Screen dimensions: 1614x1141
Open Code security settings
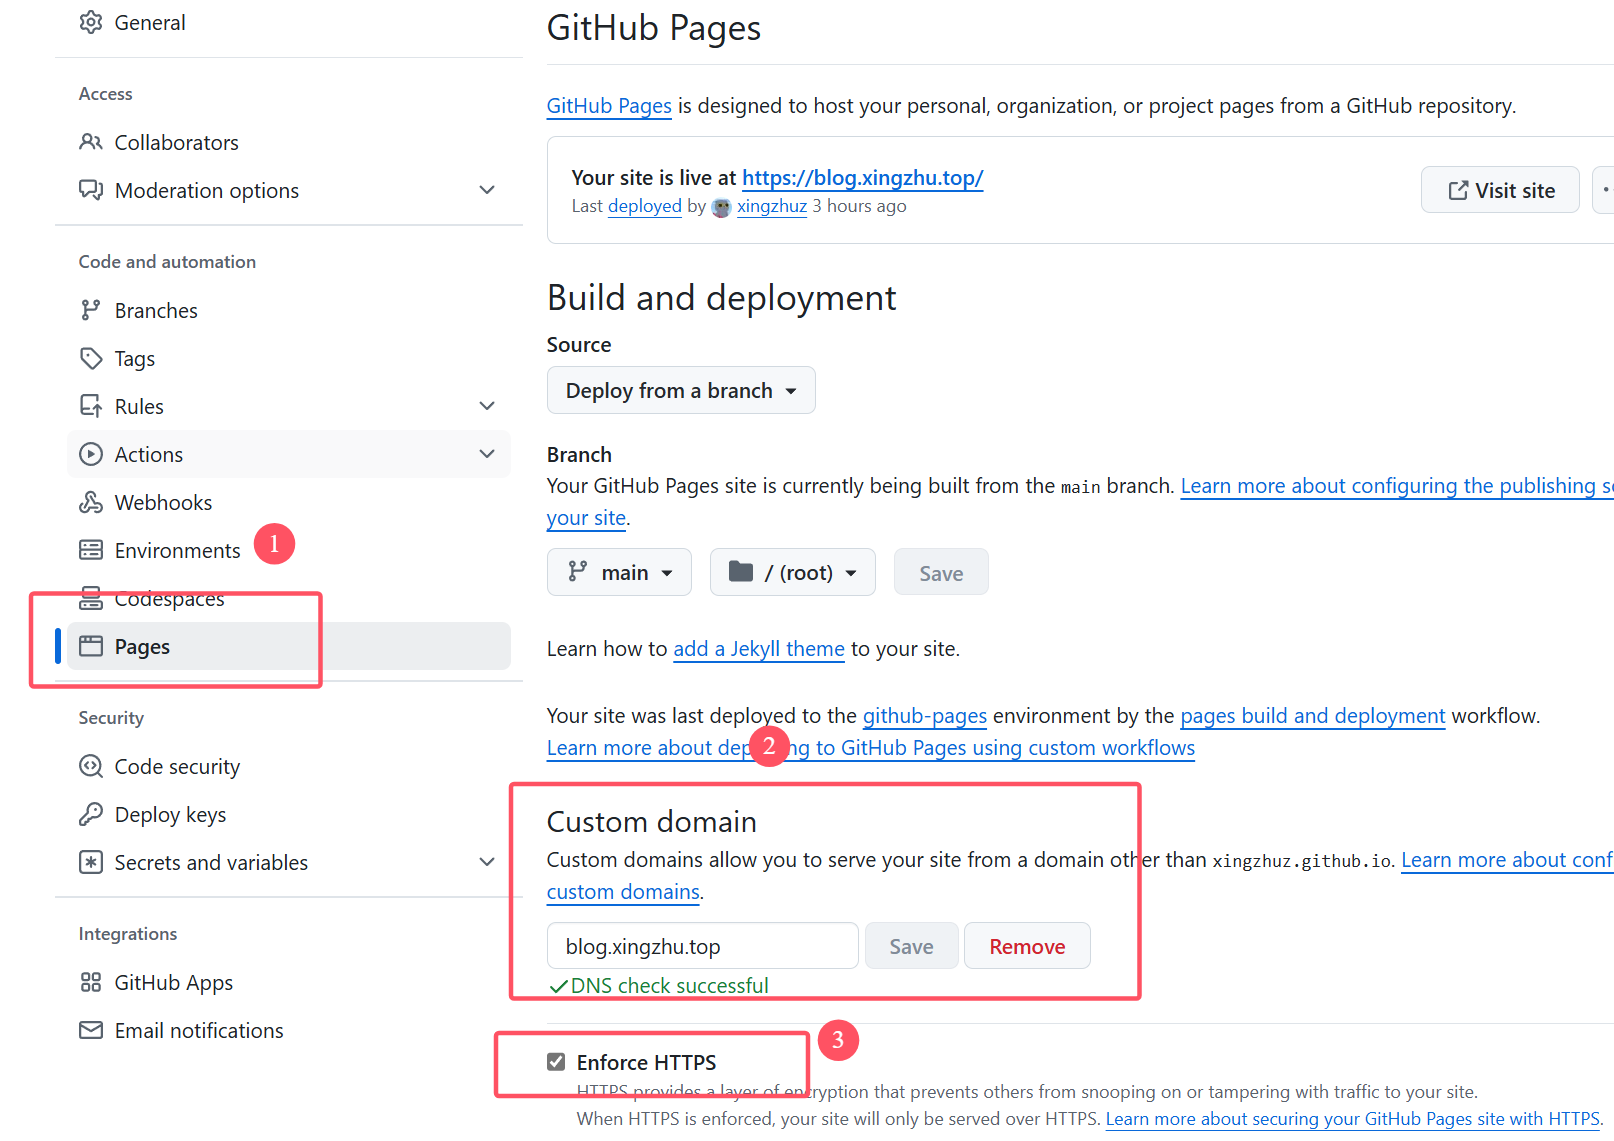click(x=177, y=766)
